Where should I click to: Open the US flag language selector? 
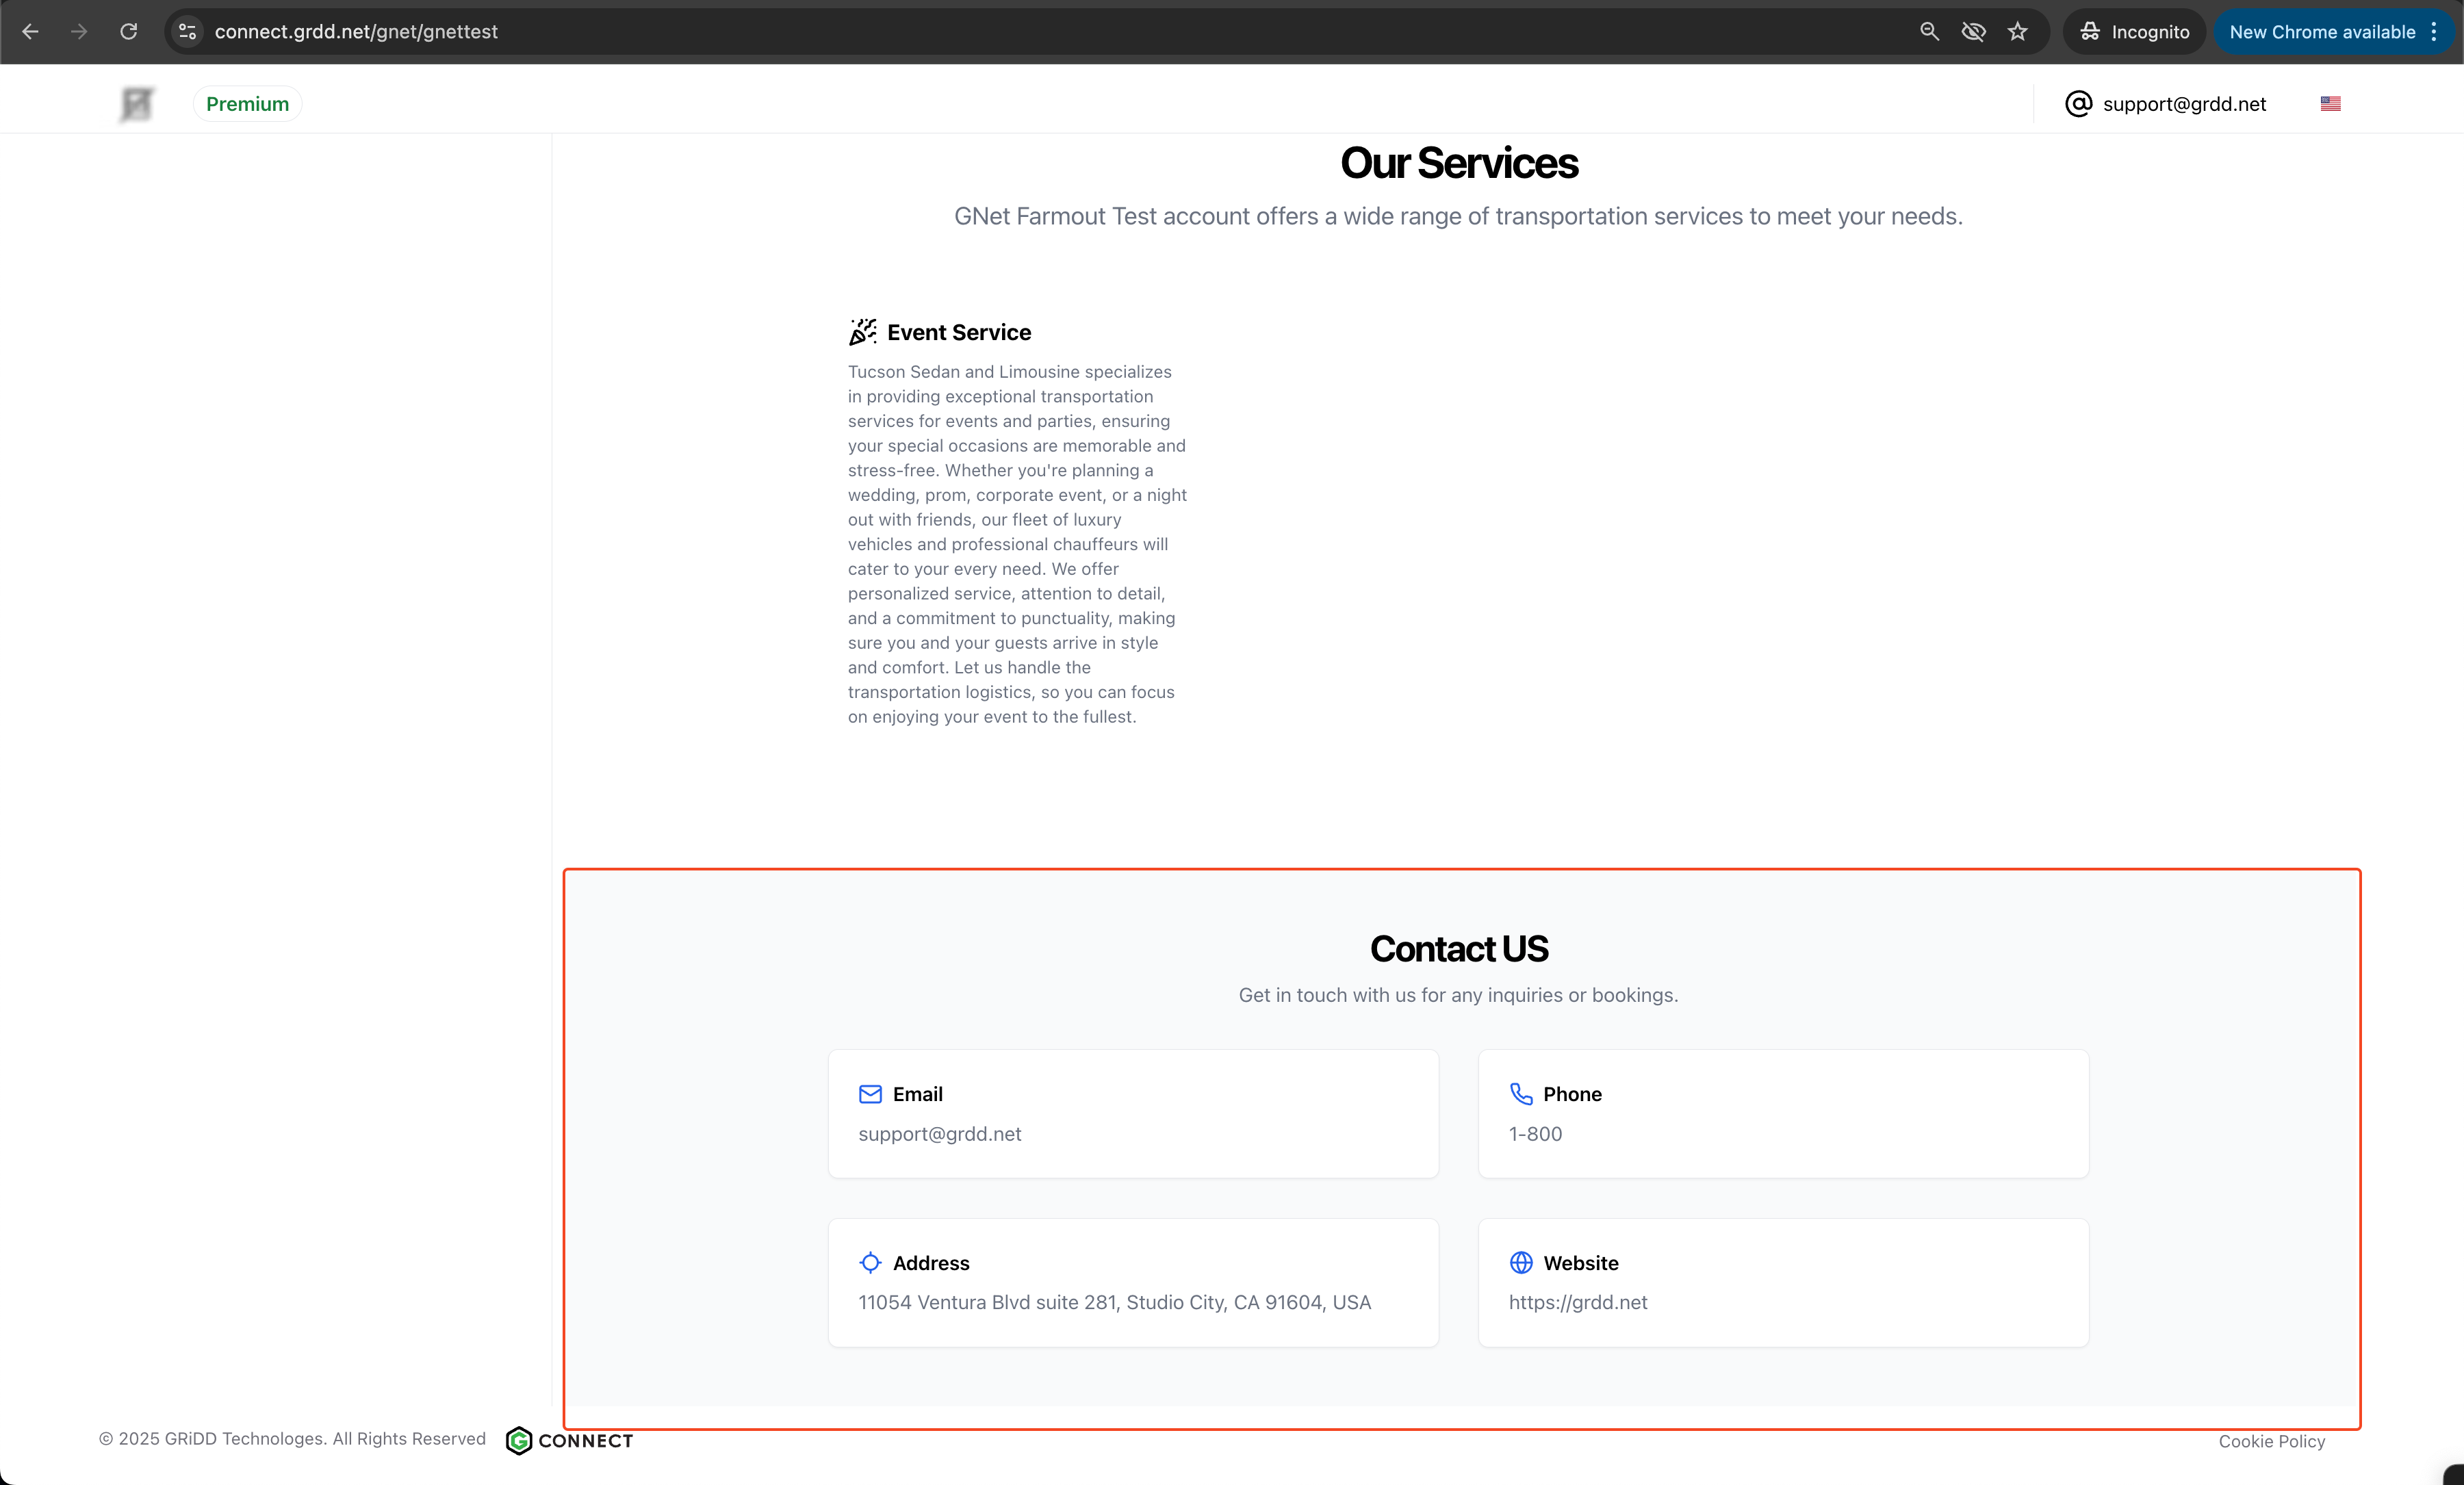(x=2330, y=104)
